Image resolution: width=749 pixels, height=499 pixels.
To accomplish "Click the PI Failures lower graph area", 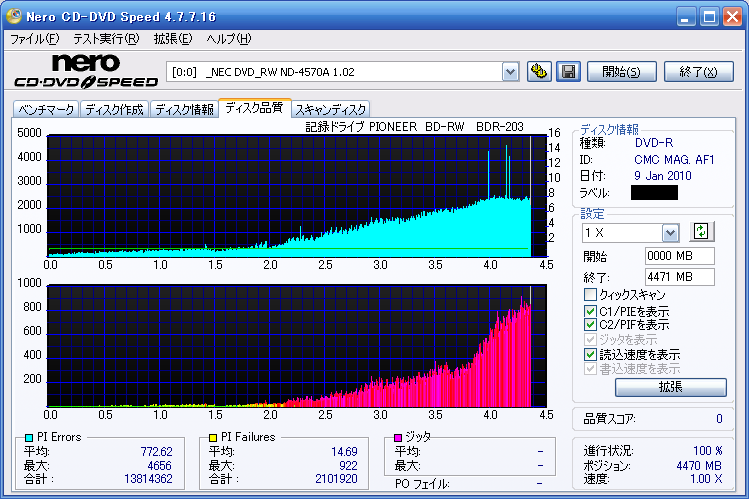I will click(297, 346).
